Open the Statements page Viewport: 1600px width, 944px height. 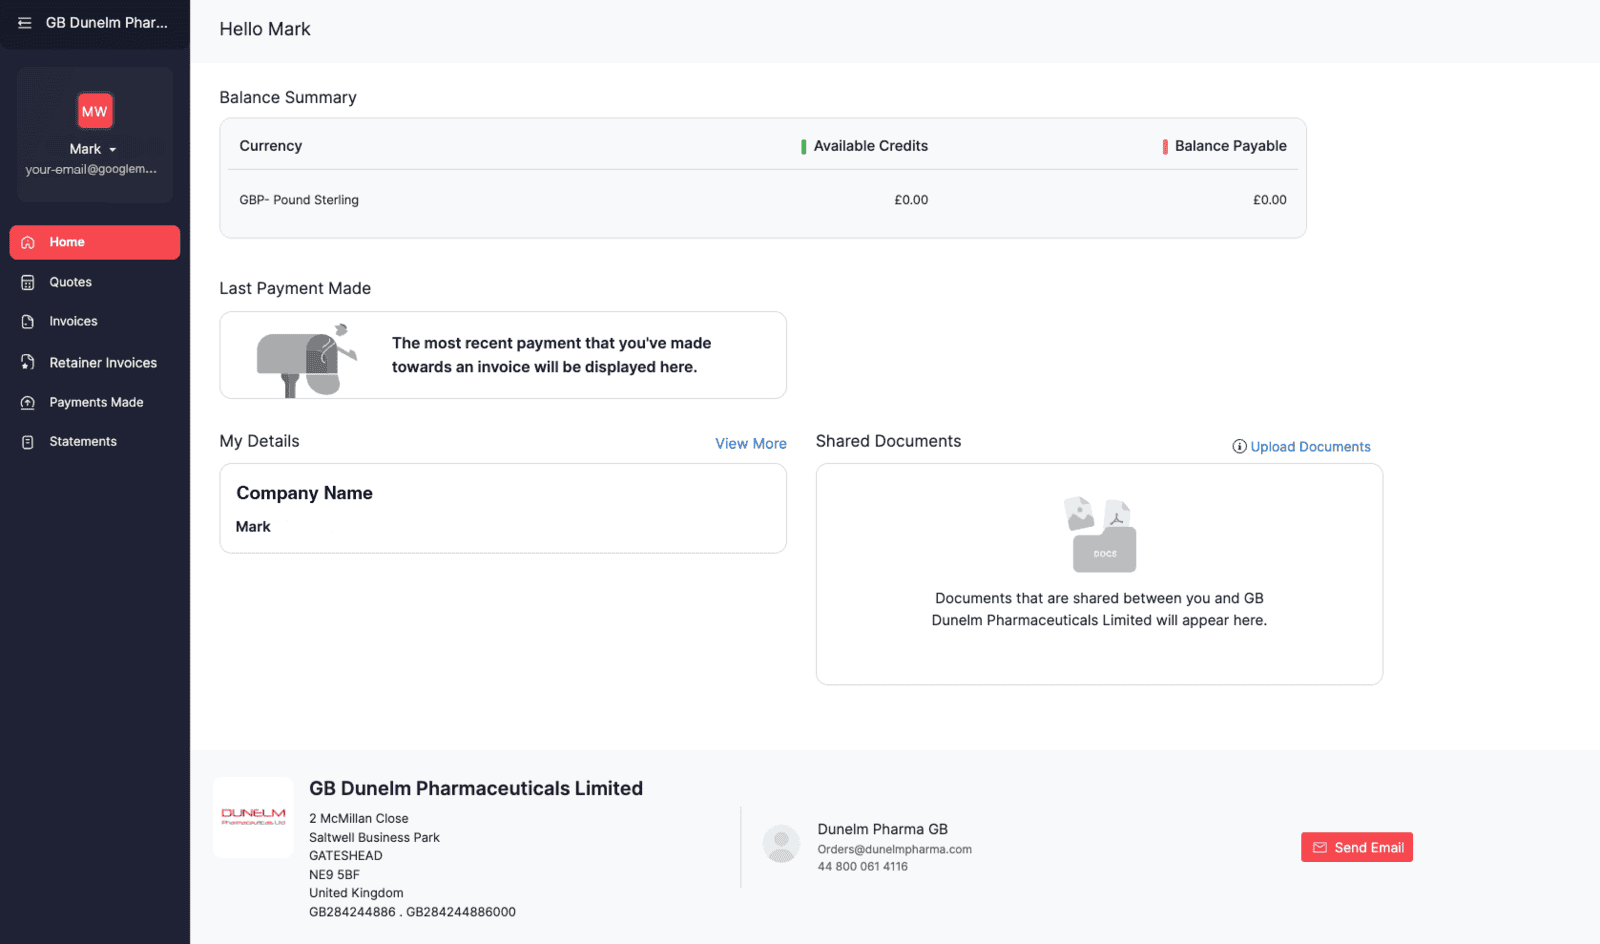coord(83,442)
